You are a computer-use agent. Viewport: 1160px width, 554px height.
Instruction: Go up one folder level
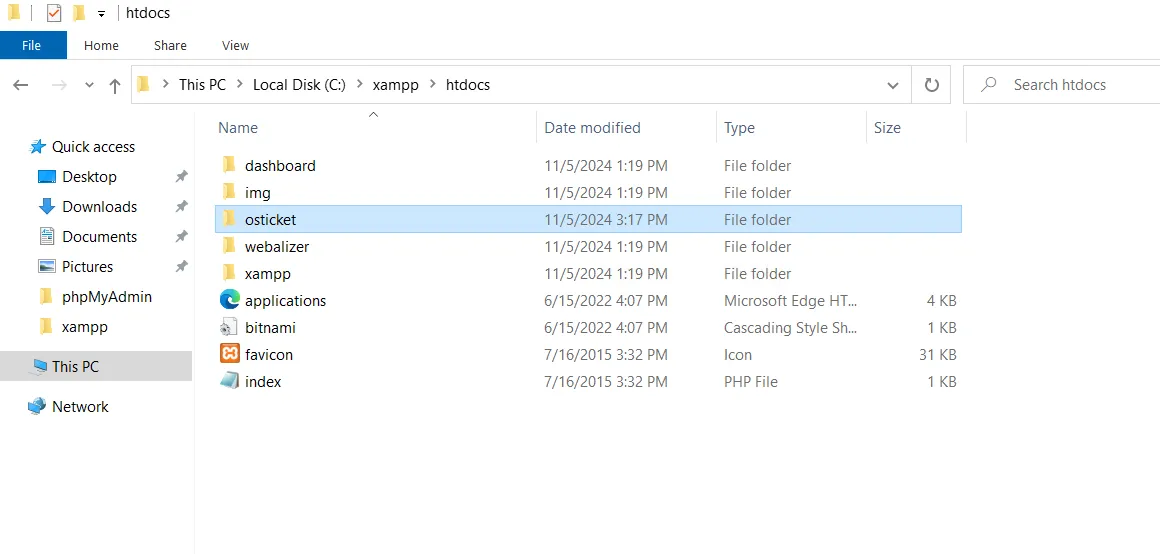115,86
